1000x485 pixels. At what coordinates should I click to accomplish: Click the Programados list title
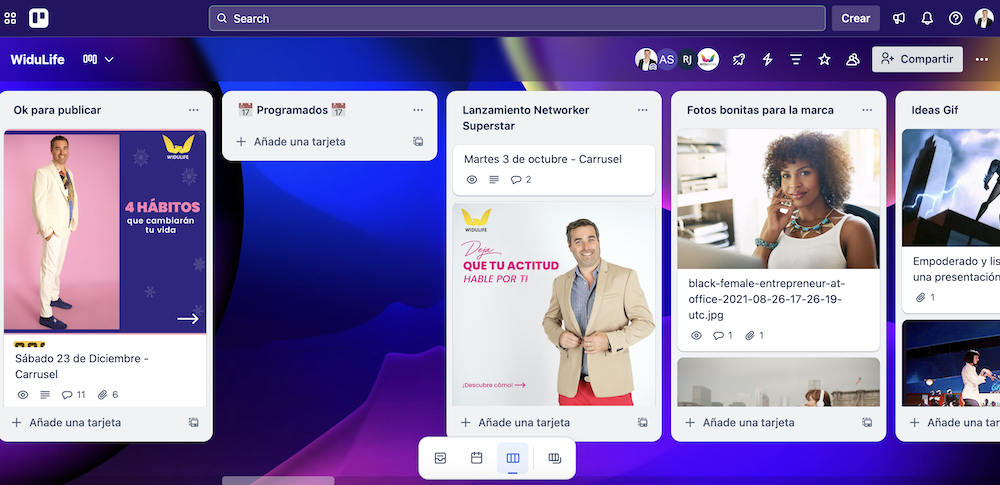(x=292, y=110)
